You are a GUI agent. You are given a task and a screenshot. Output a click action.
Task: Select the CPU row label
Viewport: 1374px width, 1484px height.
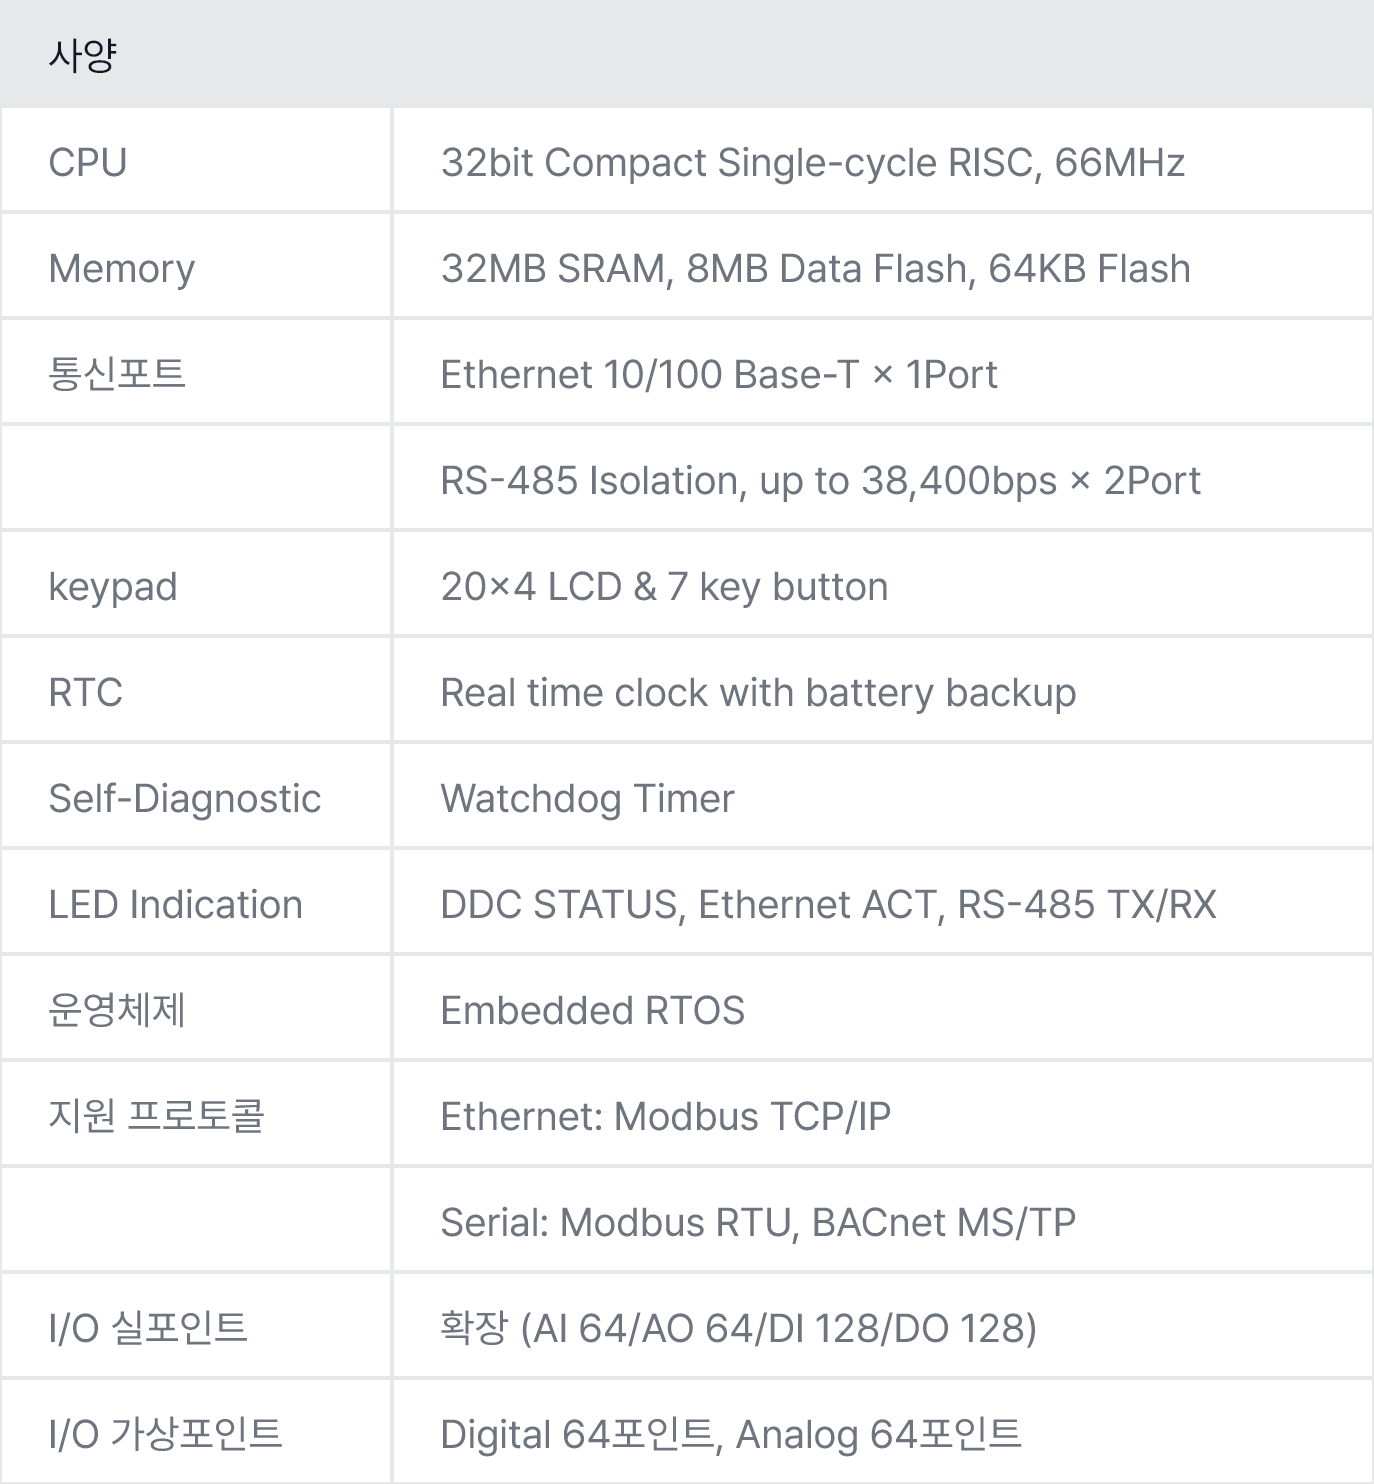88,163
